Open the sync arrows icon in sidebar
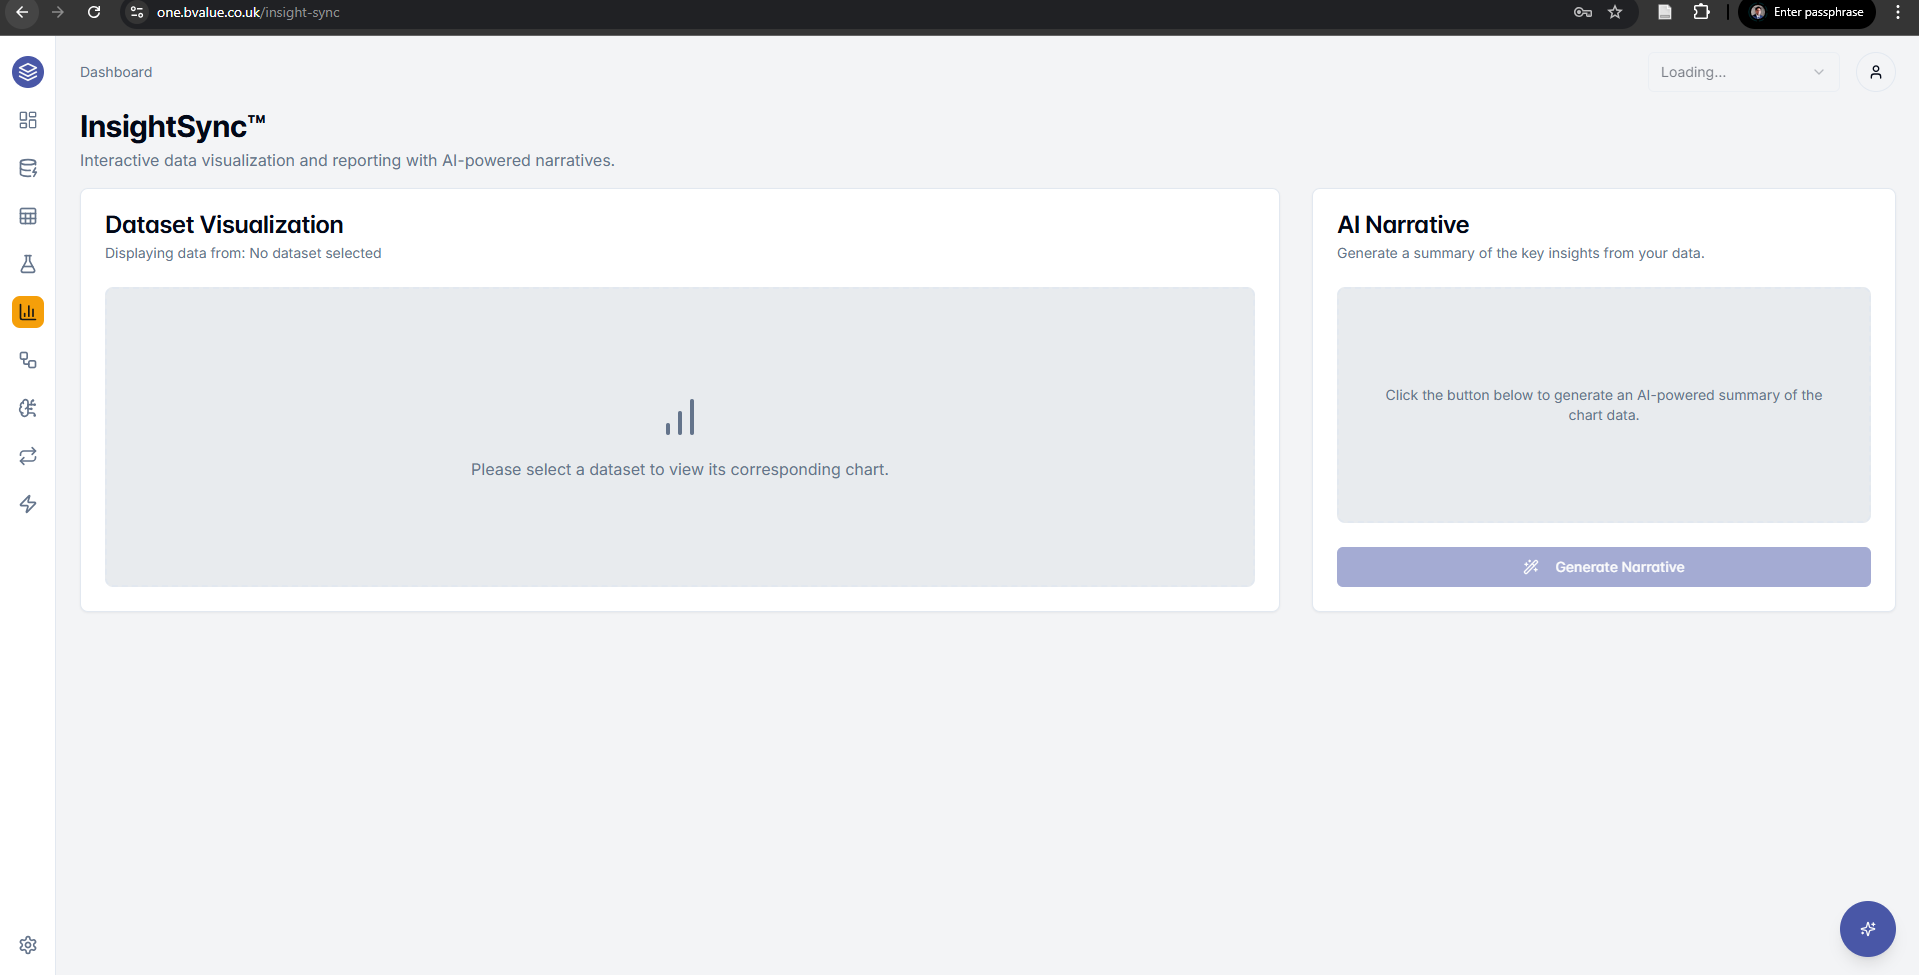Image resolution: width=1919 pixels, height=975 pixels. (28, 456)
